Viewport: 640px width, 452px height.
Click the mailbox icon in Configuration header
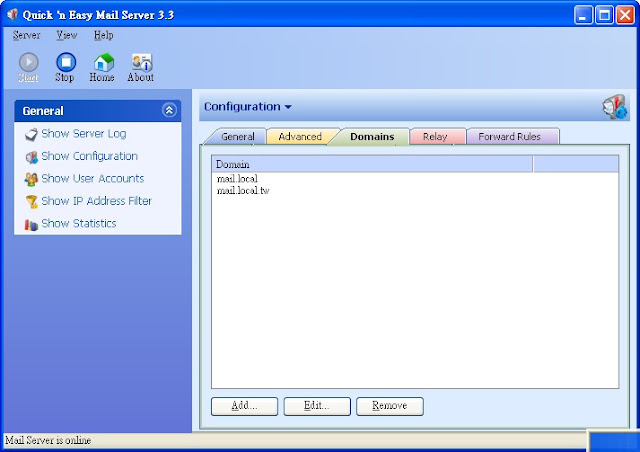pyautogui.click(x=614, y=107)
